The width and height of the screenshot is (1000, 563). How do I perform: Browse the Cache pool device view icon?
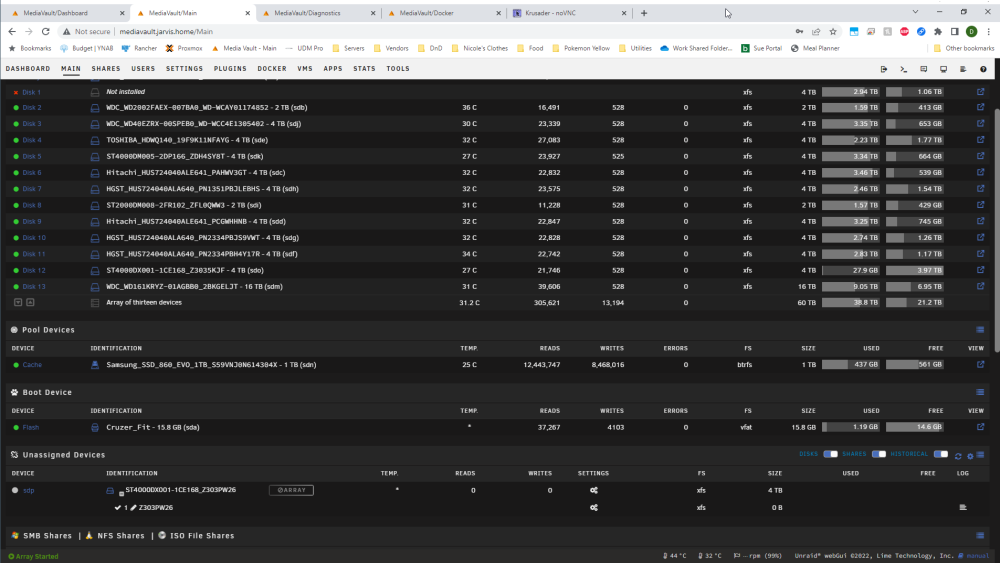coord(980,365)
